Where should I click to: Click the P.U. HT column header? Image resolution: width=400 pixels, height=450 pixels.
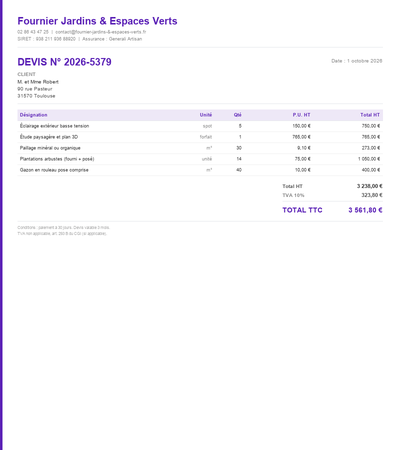click(301, 115)
